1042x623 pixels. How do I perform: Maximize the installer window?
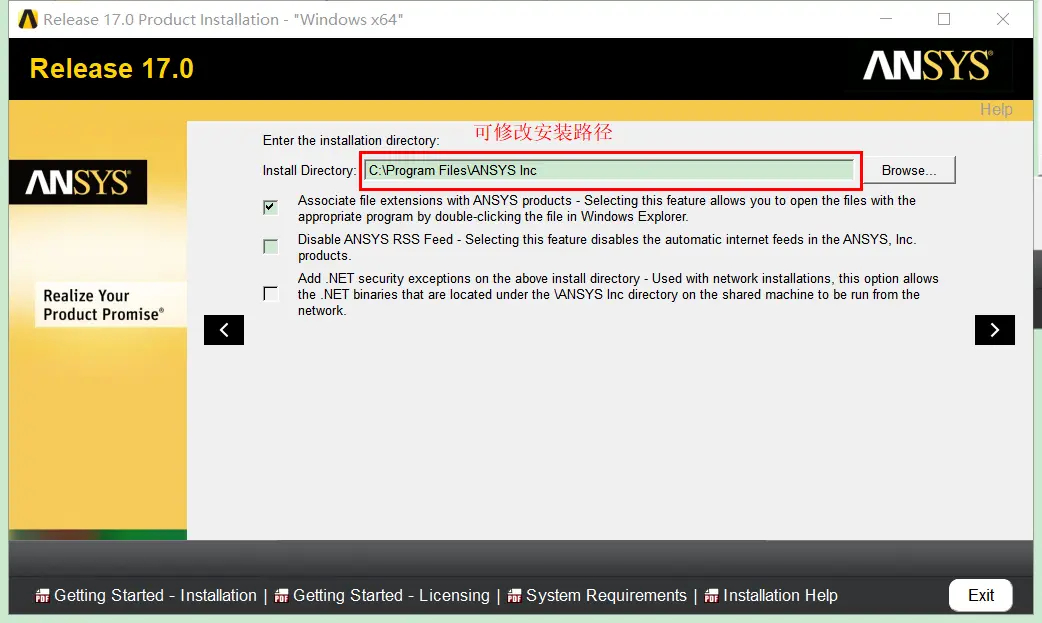click(944, 19)
